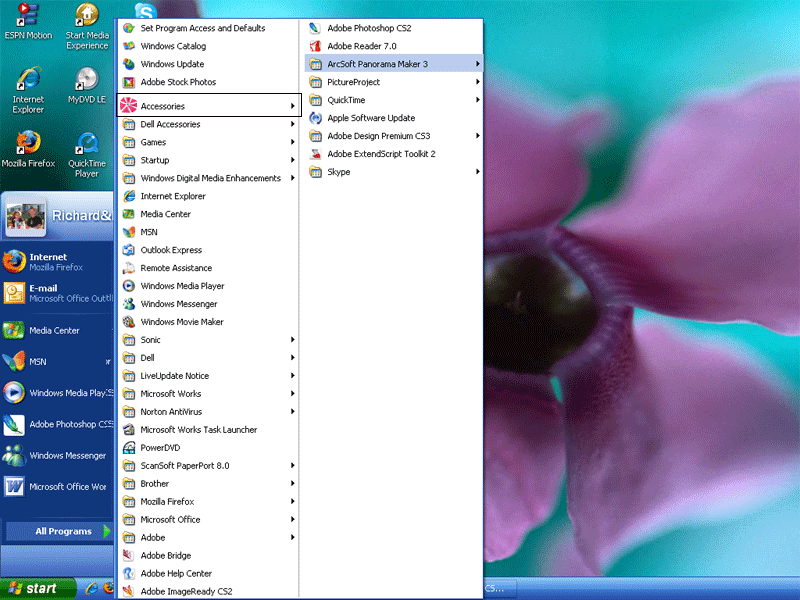Open the Microsoft Office folder
Screen dimensions: 800x600
point(208,519)
